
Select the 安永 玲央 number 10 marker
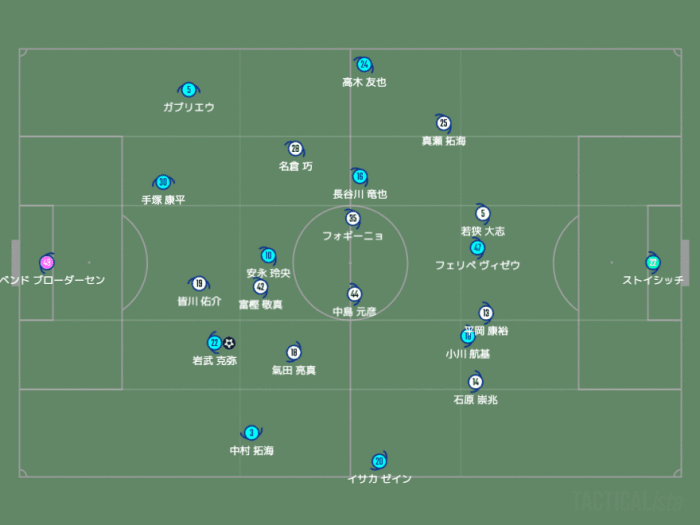pos(267,255)
